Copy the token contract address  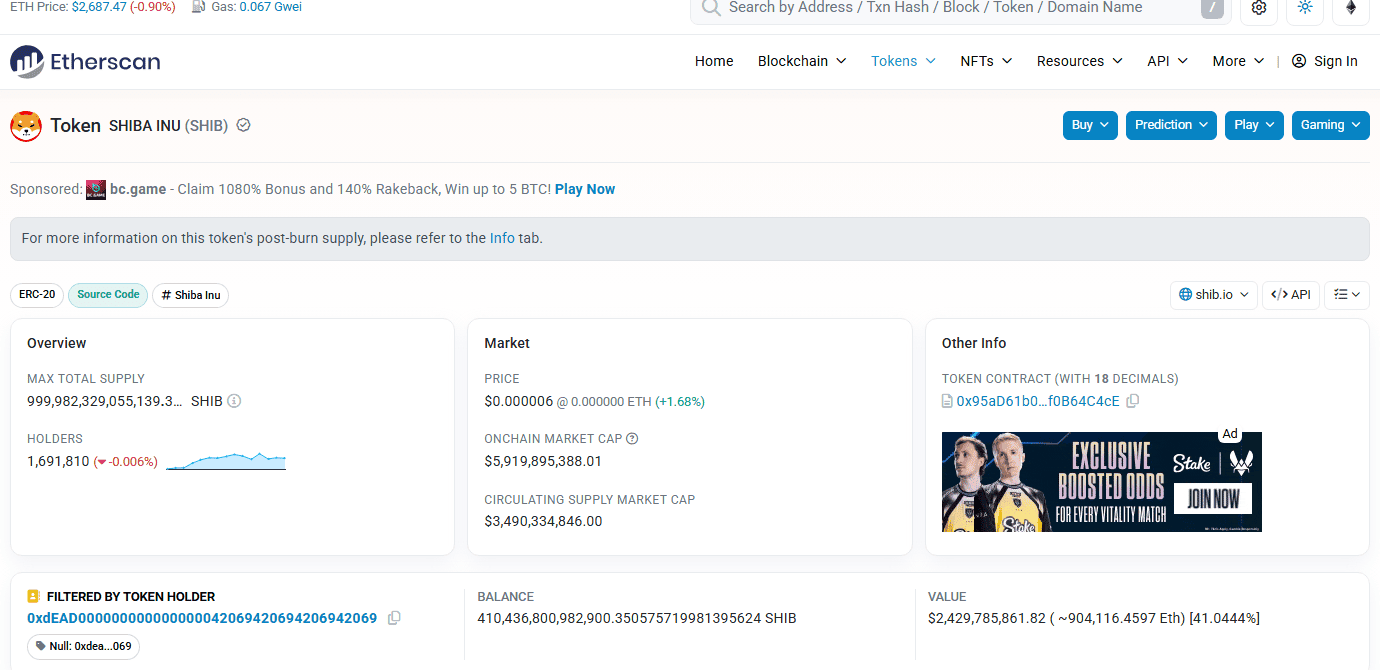pyautogui.click(x=1133, y=401)
